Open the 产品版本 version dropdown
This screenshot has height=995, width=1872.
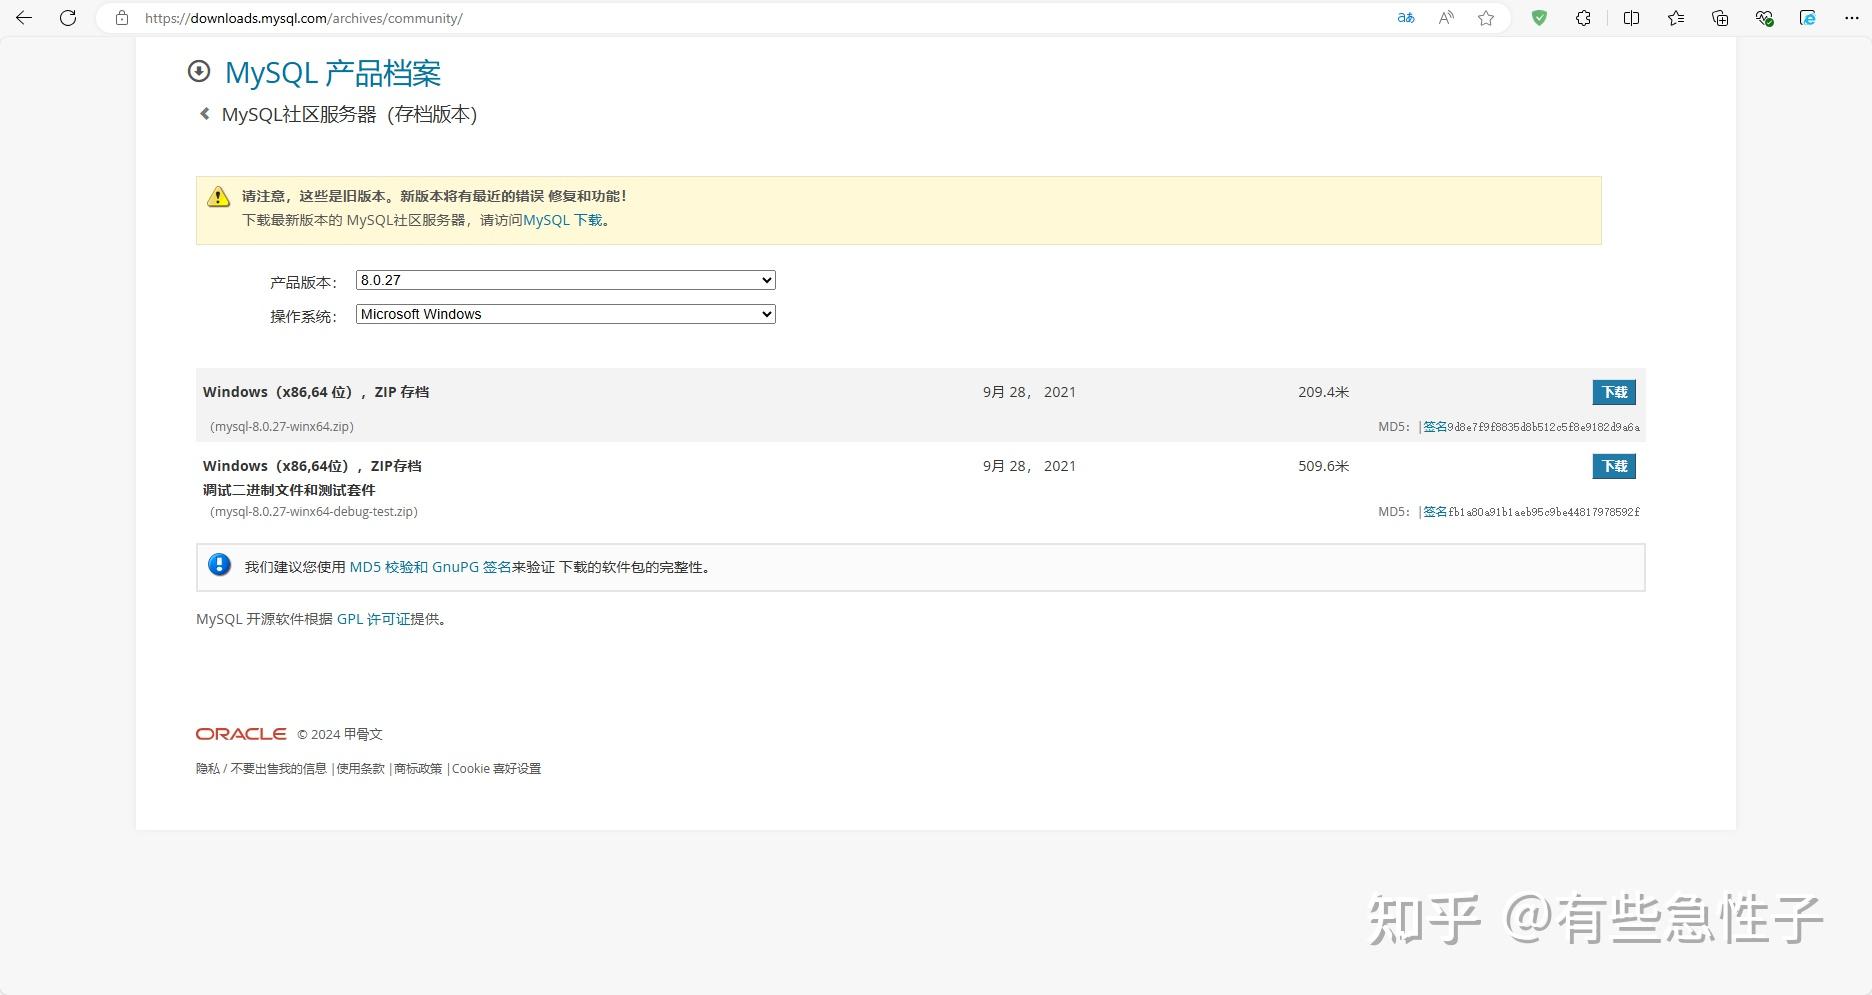point(565,280)
